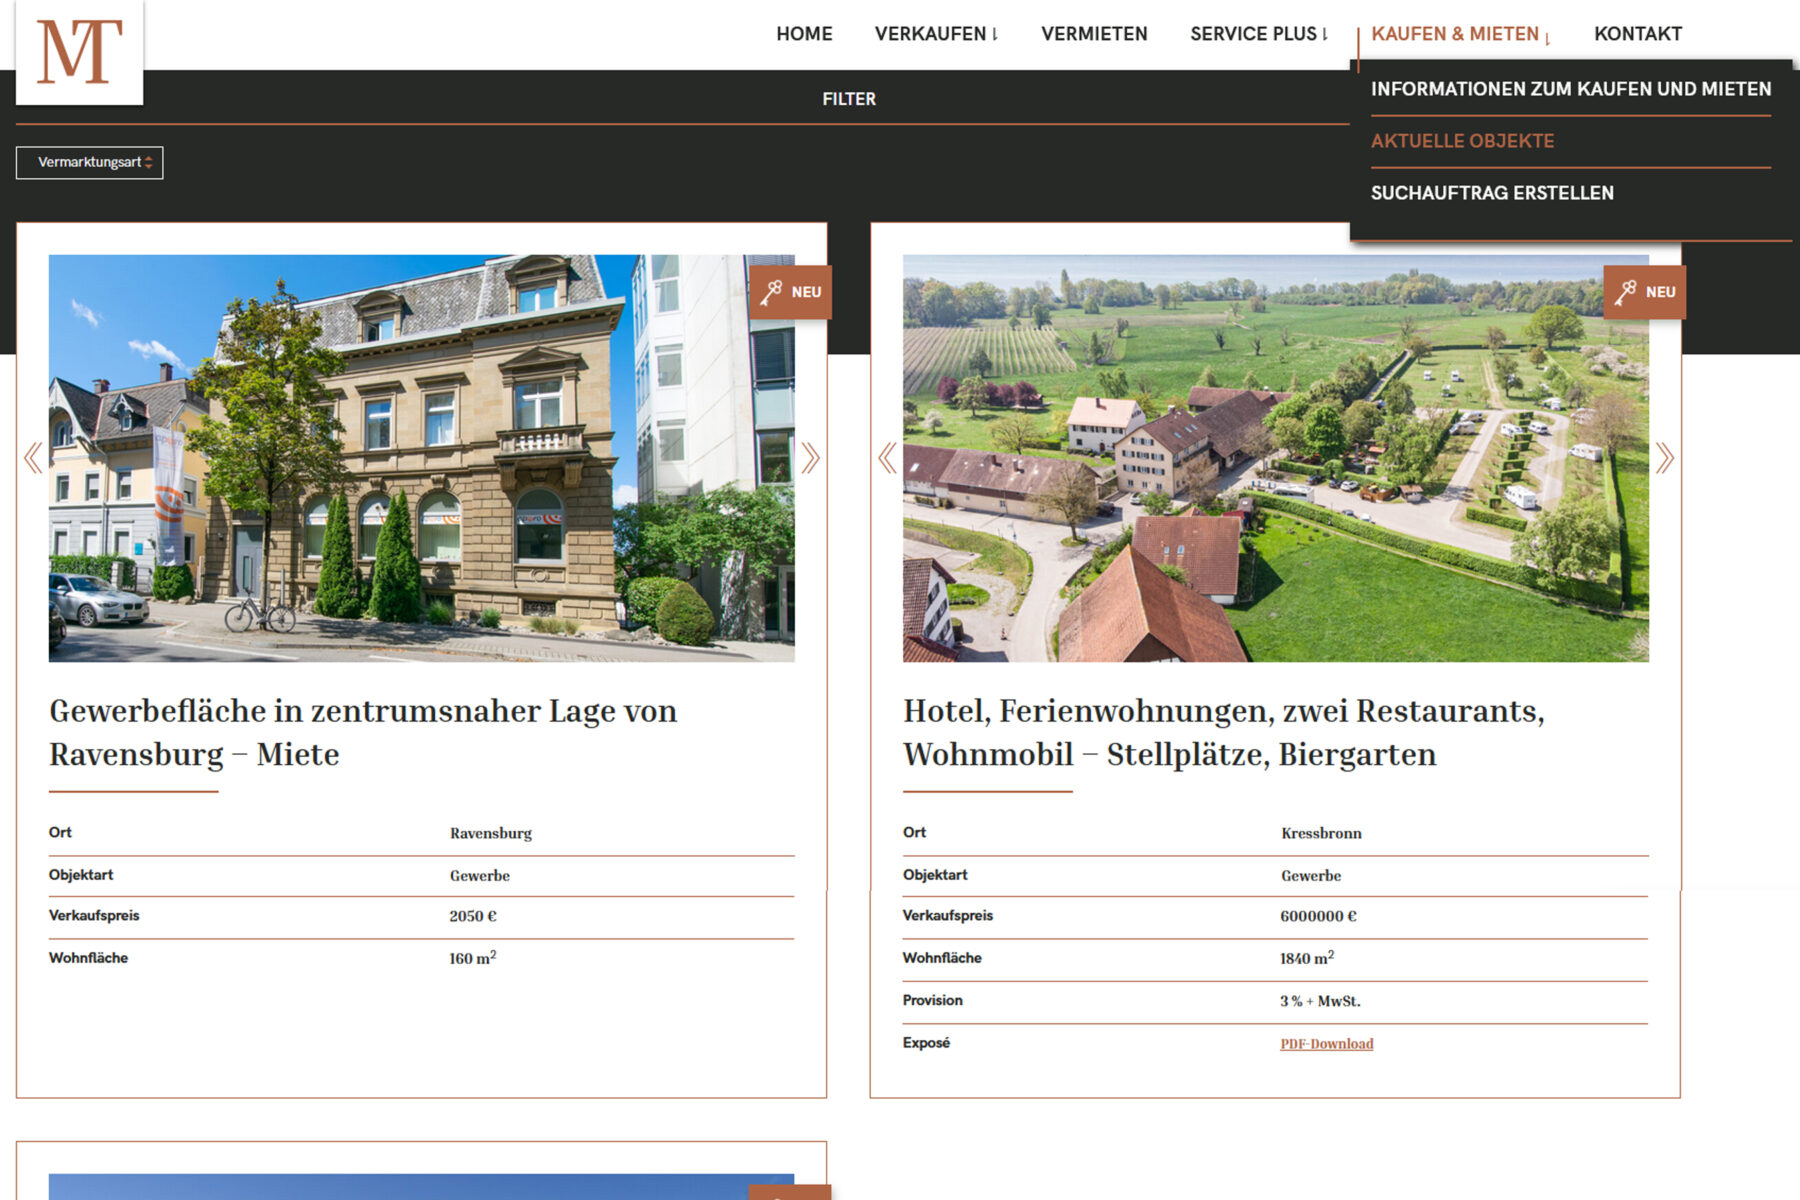The height and width of the screenshot is (1200, 1800).
Task: Go to the Home page
Action: pos(804,34)
